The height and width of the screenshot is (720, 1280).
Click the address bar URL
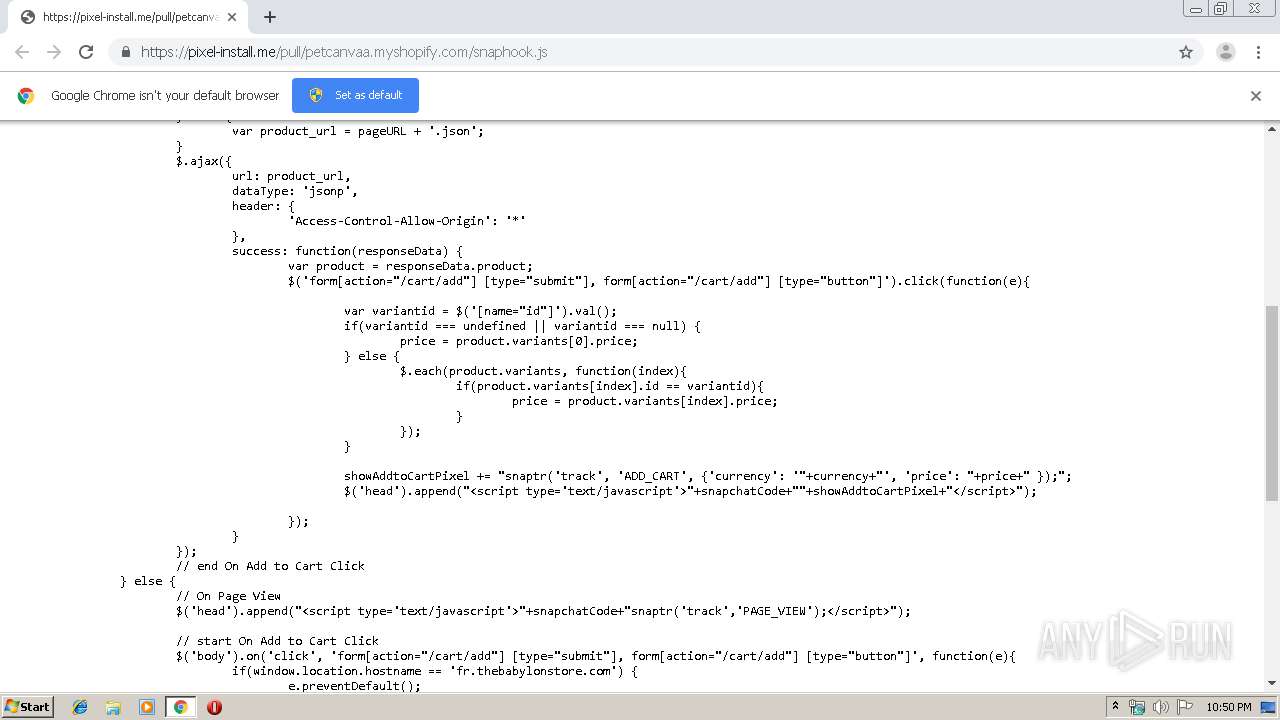tap(344, 52)
